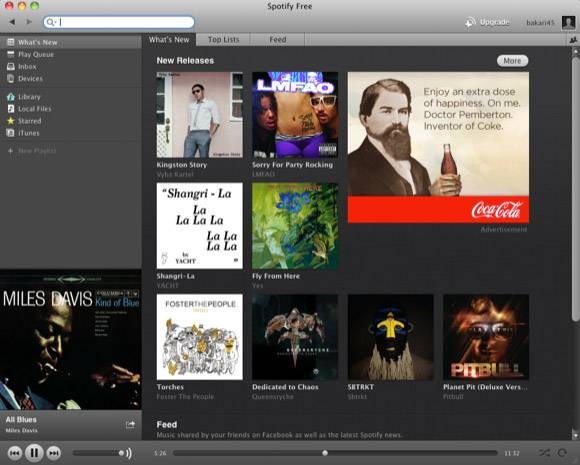Image resolution: width=580 pixels, height=465 pixels.
Task: Switch to the Top Lists tab
Action: pyautogui.click(x=223, y=40)
